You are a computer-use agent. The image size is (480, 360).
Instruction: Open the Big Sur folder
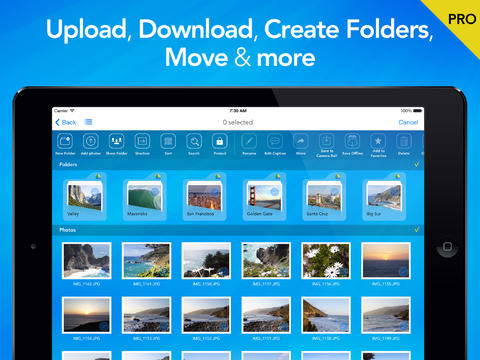(384, 197)
